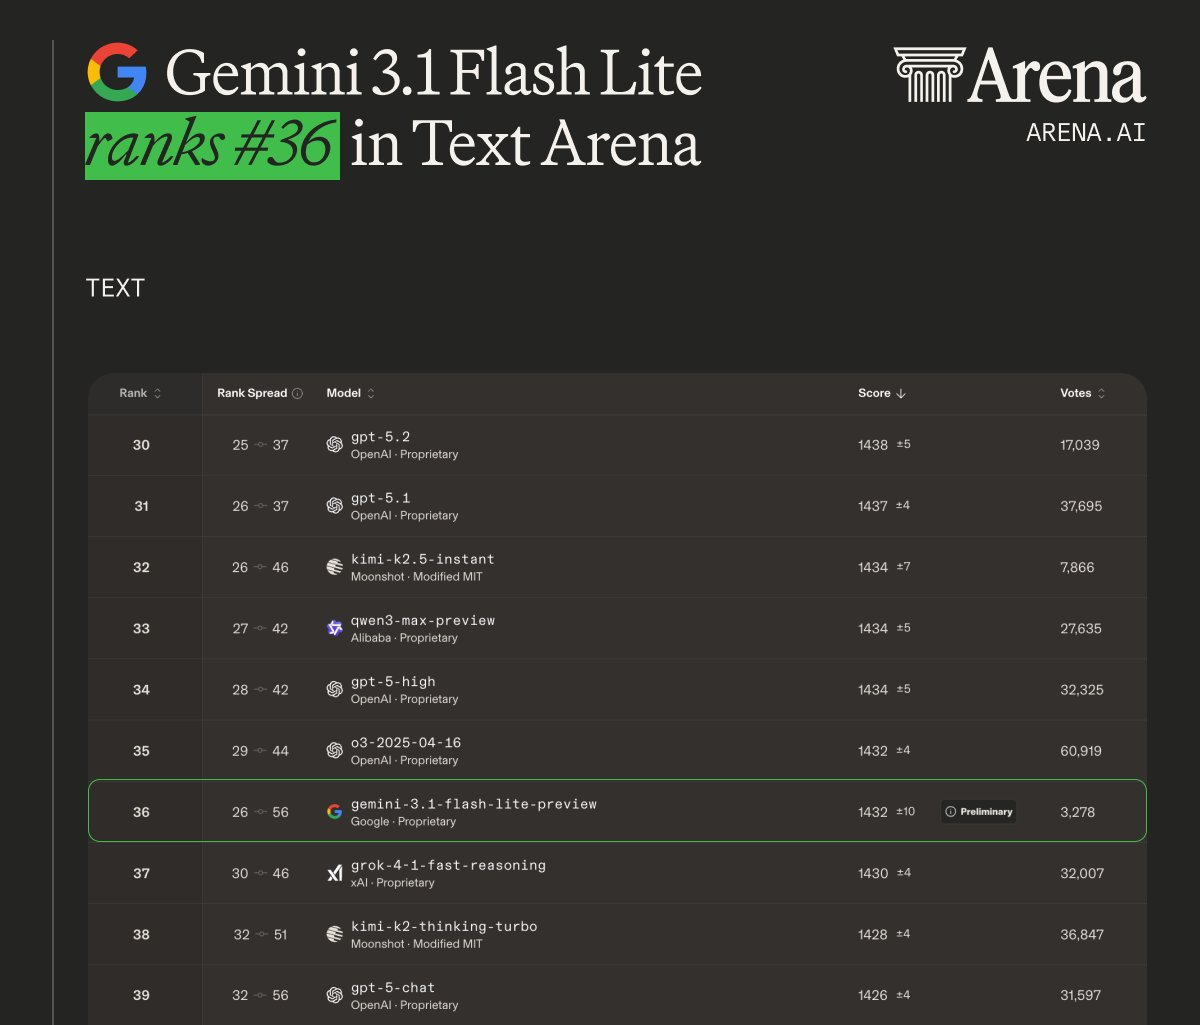Open the sort chevron on the Model column
The image size is (1200, 1025).
point(369,393)
